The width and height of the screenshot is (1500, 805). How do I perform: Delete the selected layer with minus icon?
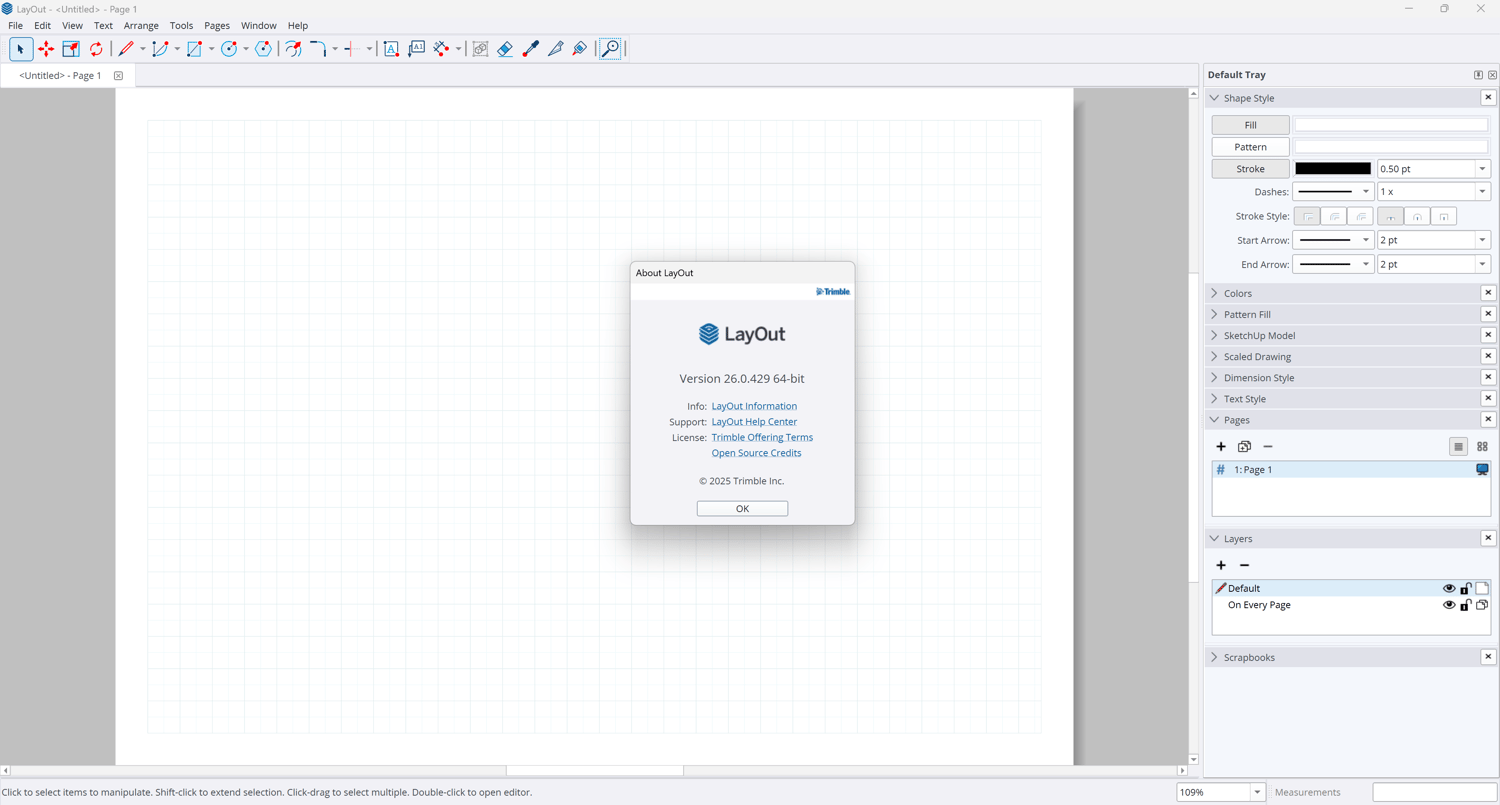1245,566
